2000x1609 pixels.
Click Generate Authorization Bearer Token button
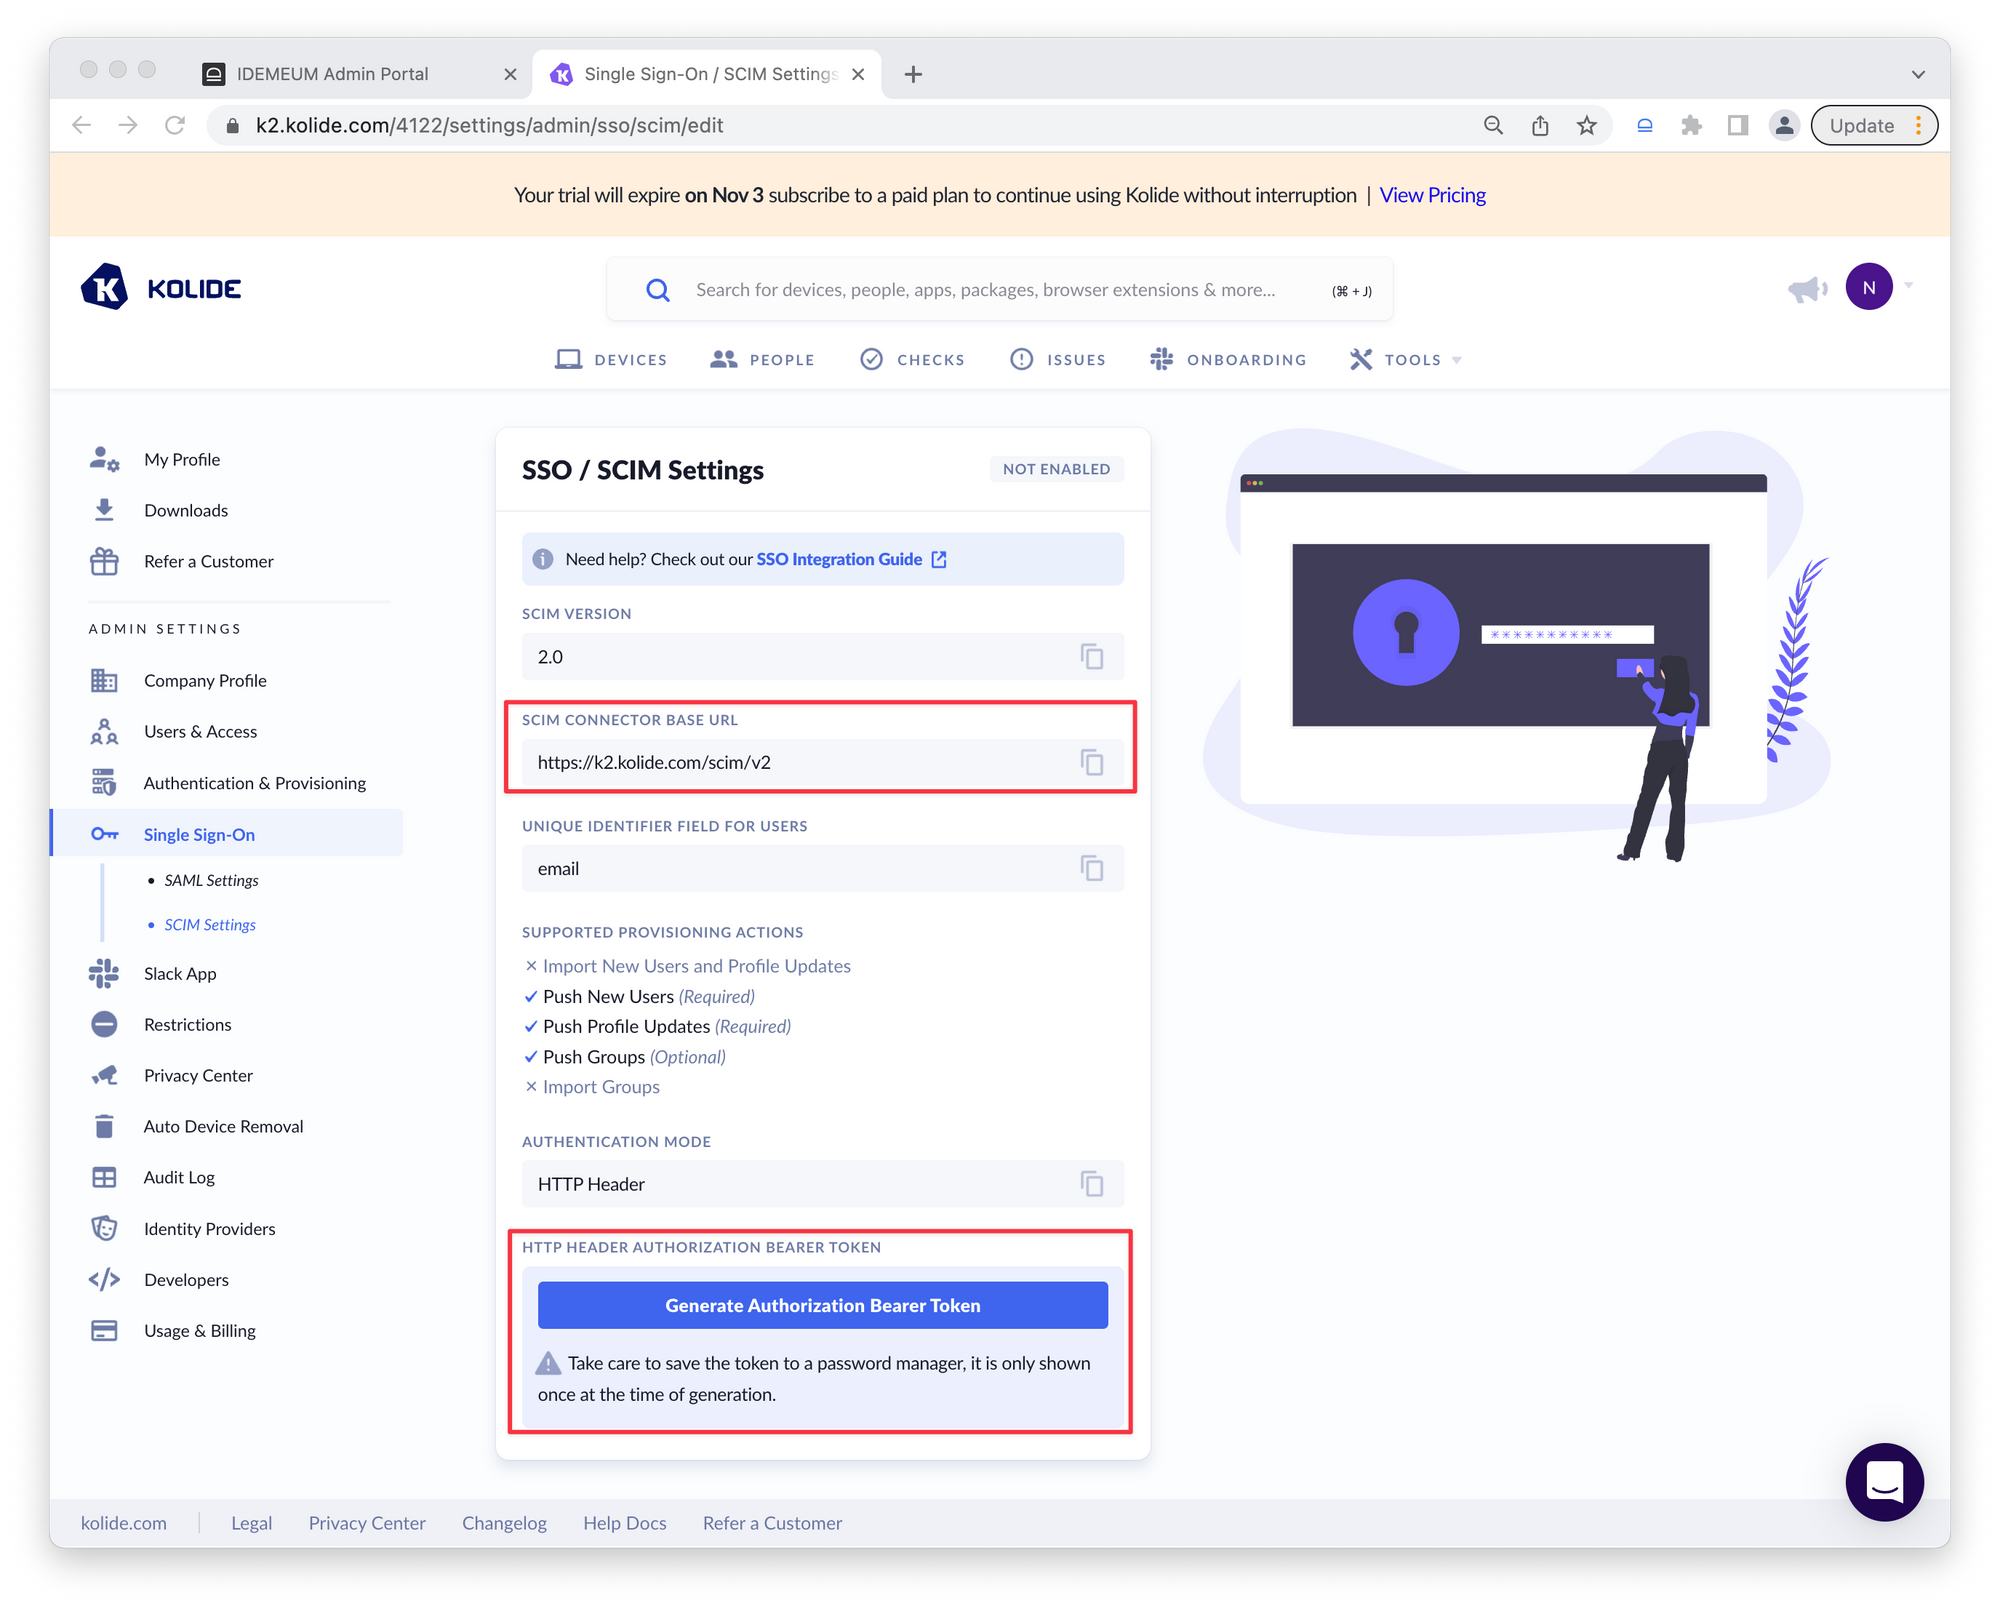click(x=822, y=1305)
